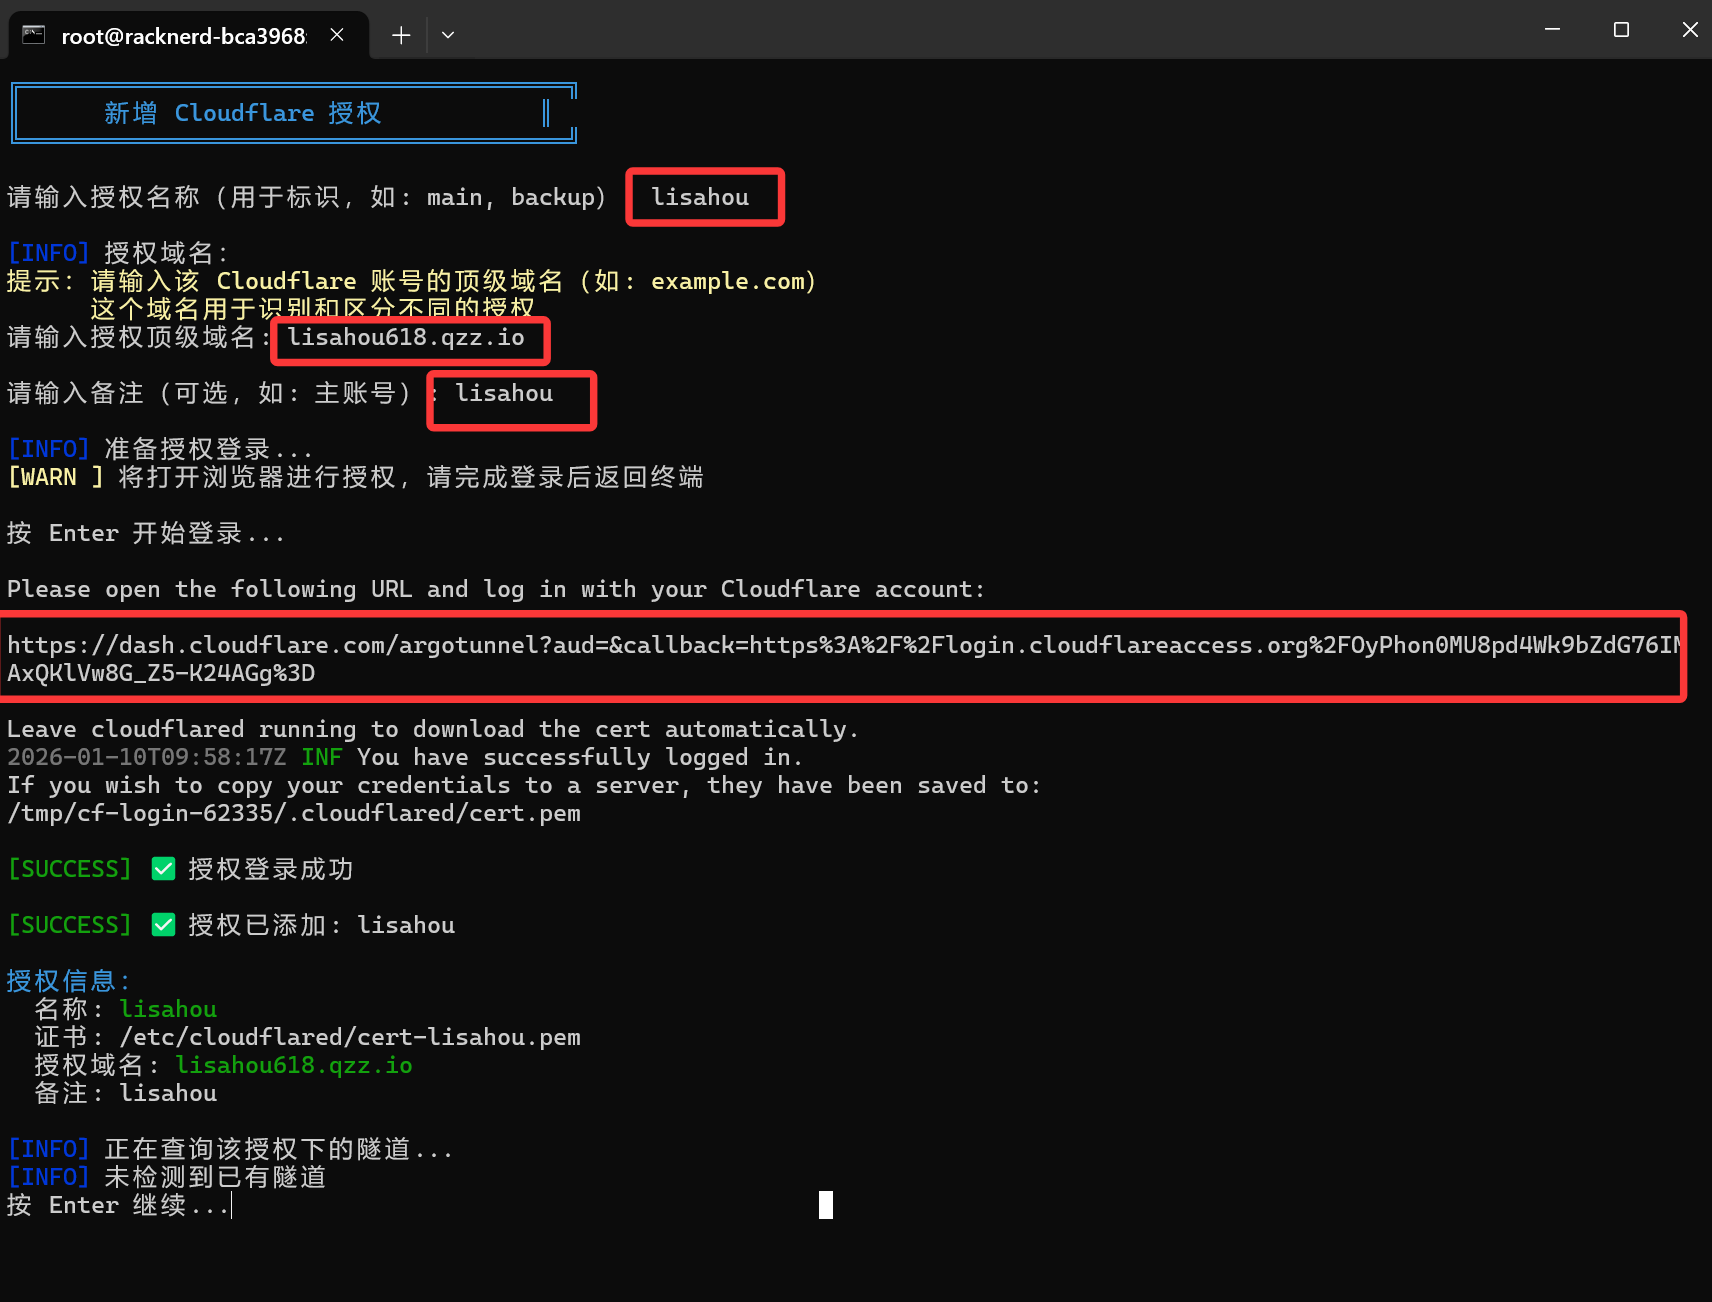Click the /etc/cloudflared/cert-lisahou.pem path
The width and height of the screenshot is (1712, 1302).
point(350,1038)
